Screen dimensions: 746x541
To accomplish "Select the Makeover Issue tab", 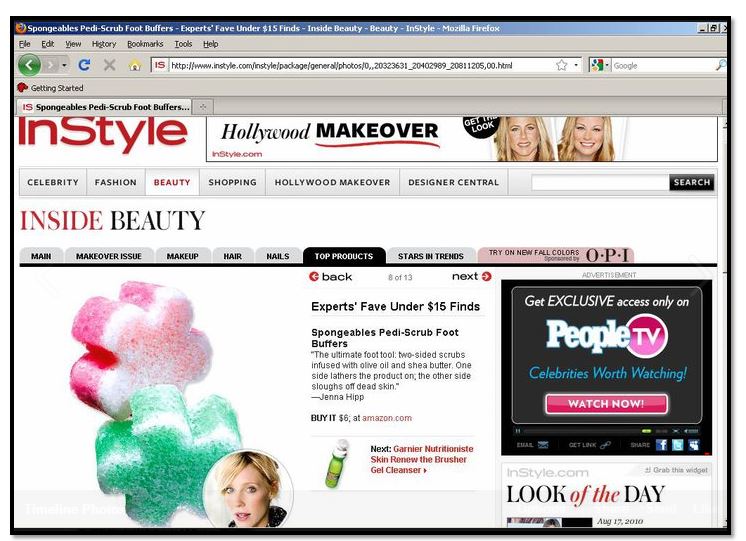I will pyautogui.click(x=109, y=256).
